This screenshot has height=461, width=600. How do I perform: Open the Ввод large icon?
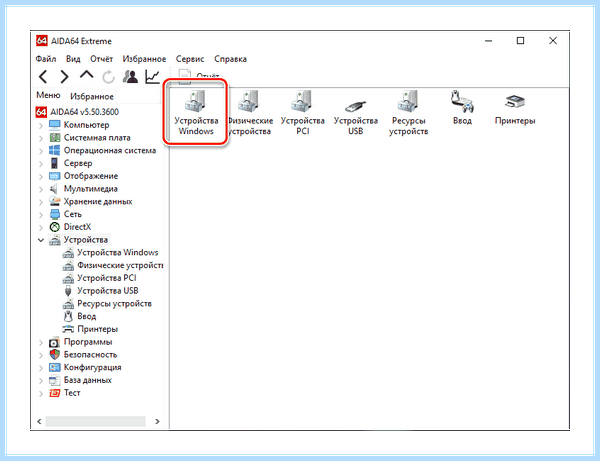[462, 108]
